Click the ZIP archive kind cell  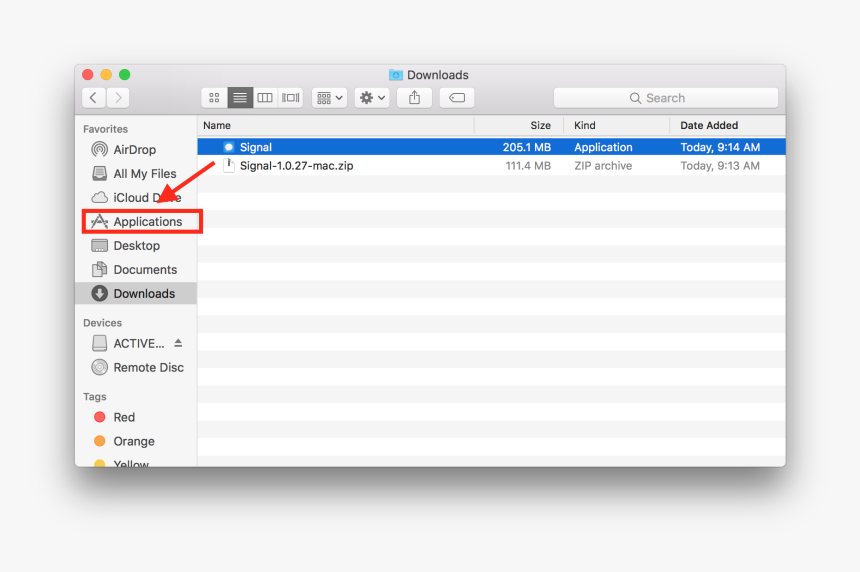[603, 166]
